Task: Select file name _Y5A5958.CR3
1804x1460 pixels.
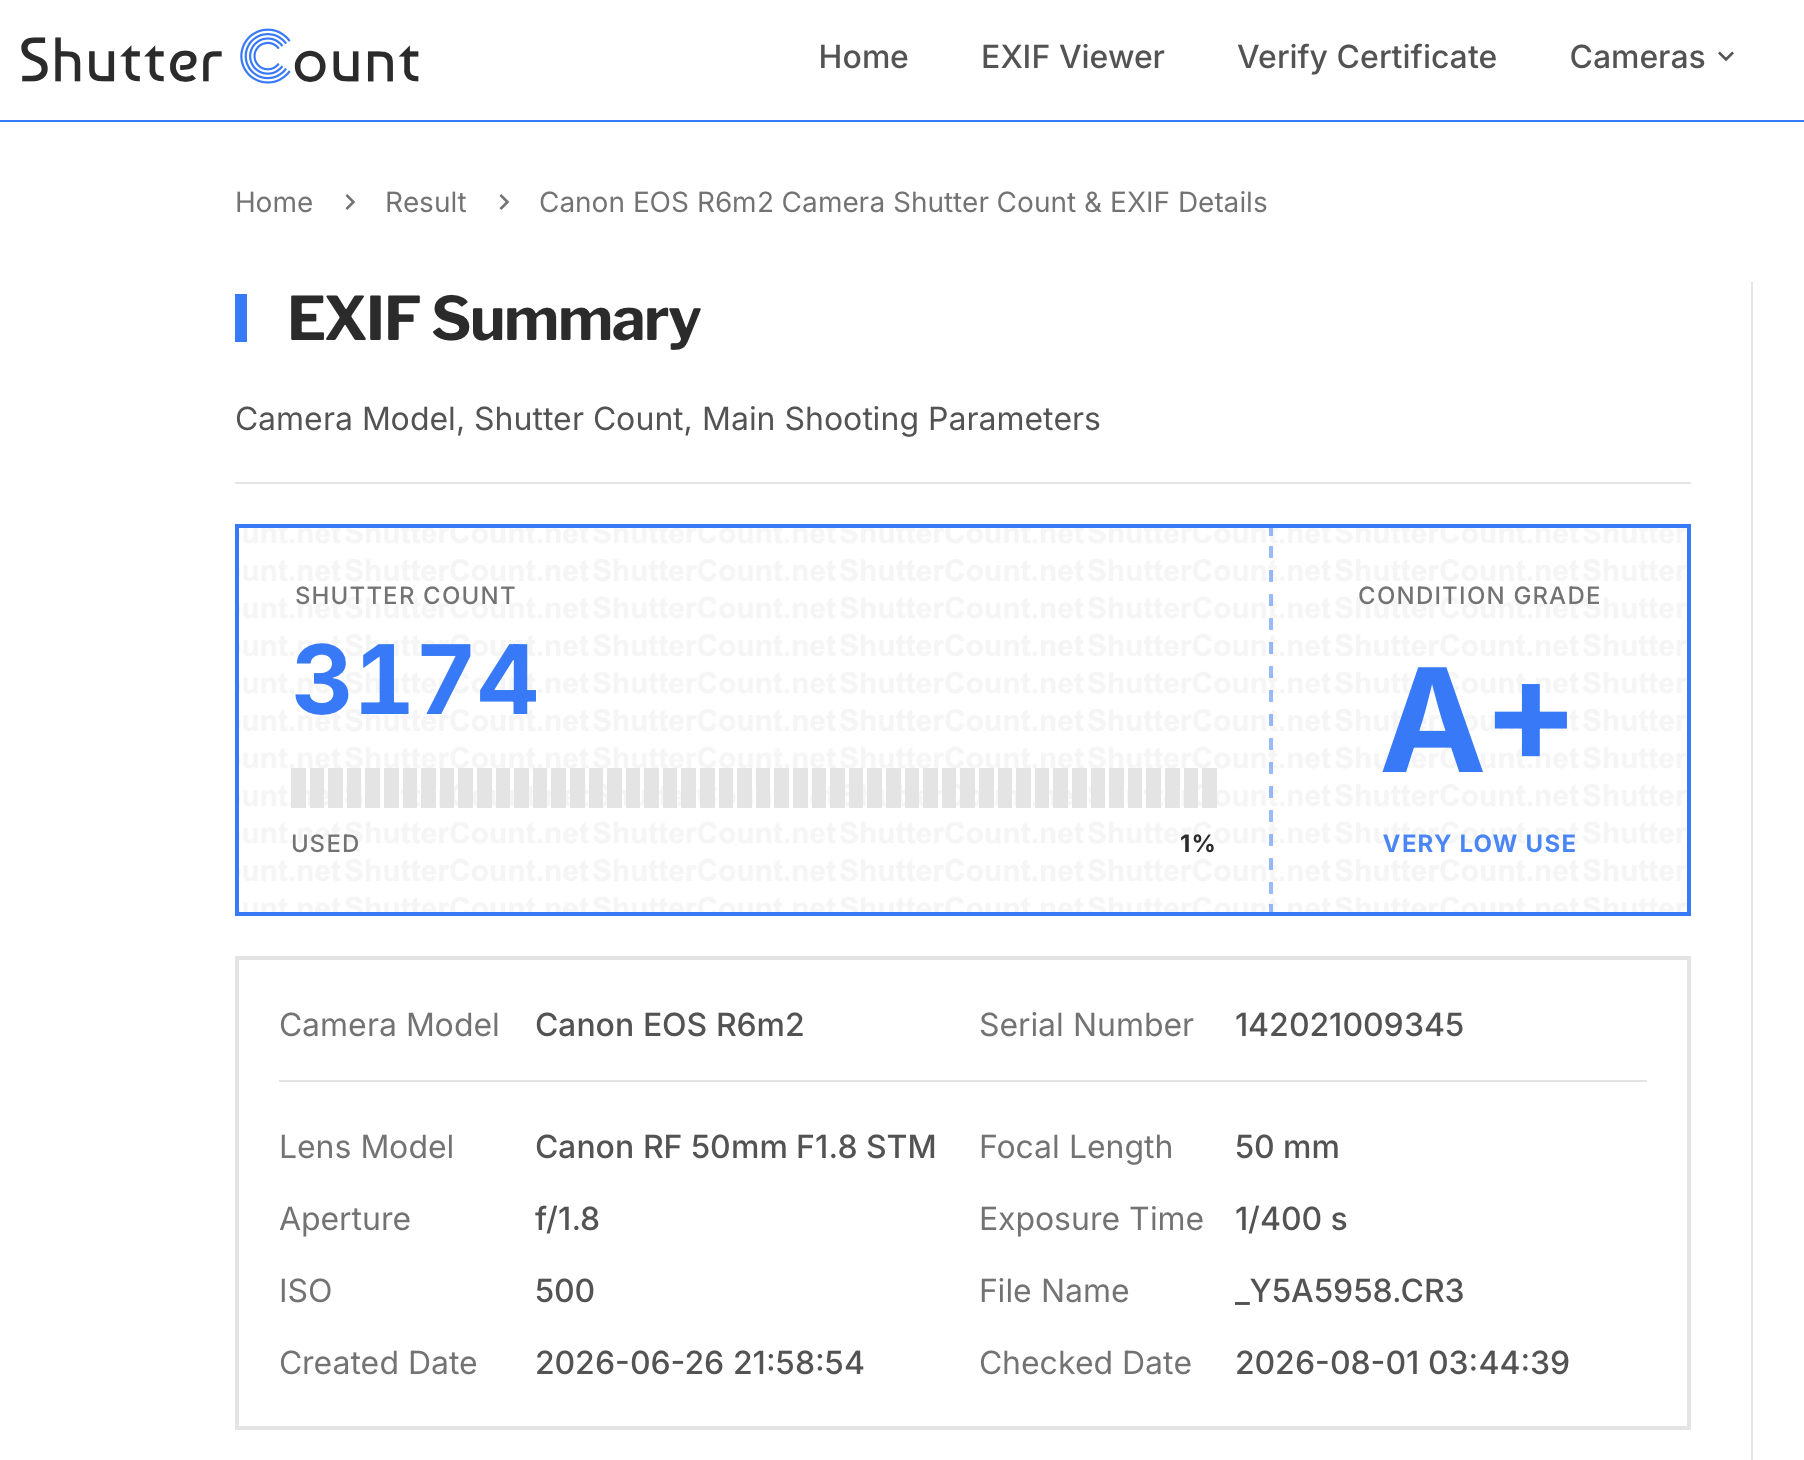Action: [1349, 1291]
